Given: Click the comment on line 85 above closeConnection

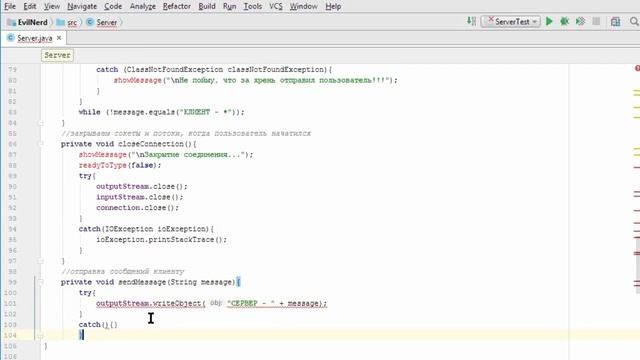Looking at the screenshot, I should click(186, 133).
